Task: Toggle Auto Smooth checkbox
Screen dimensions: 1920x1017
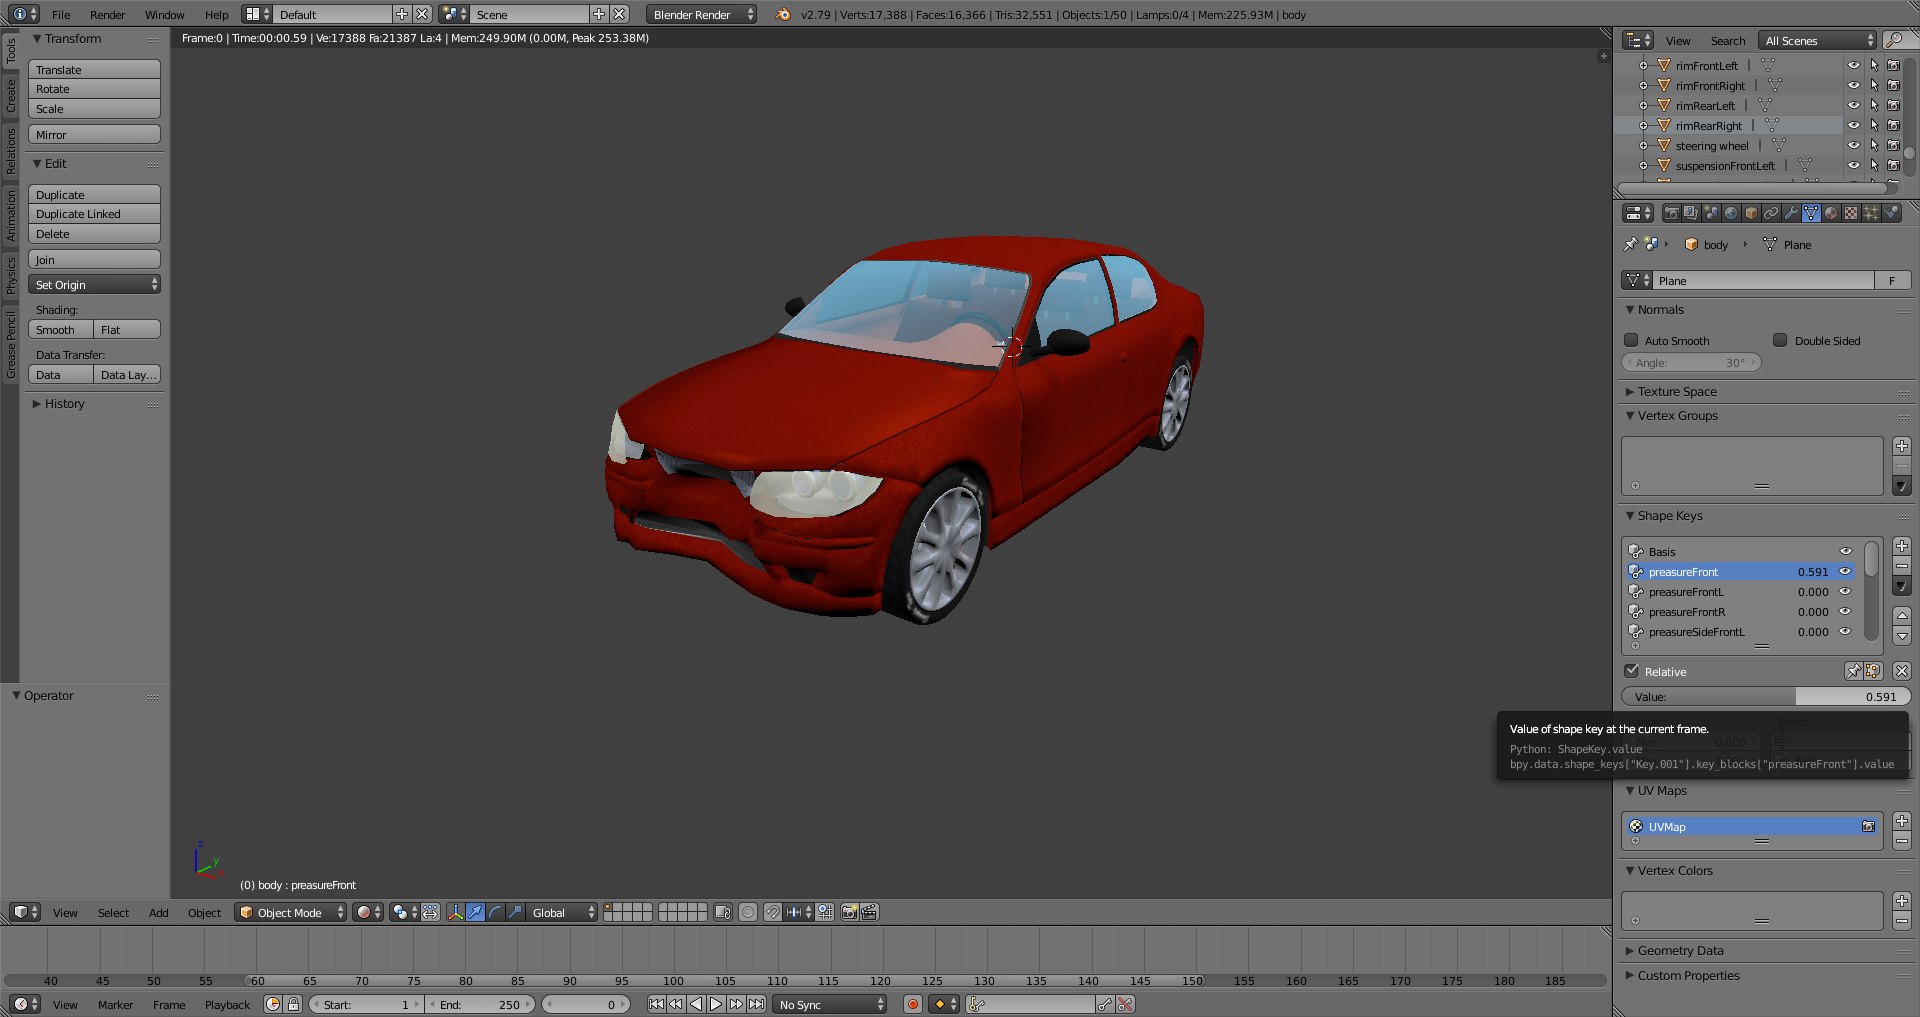Action: [1631, 340]
